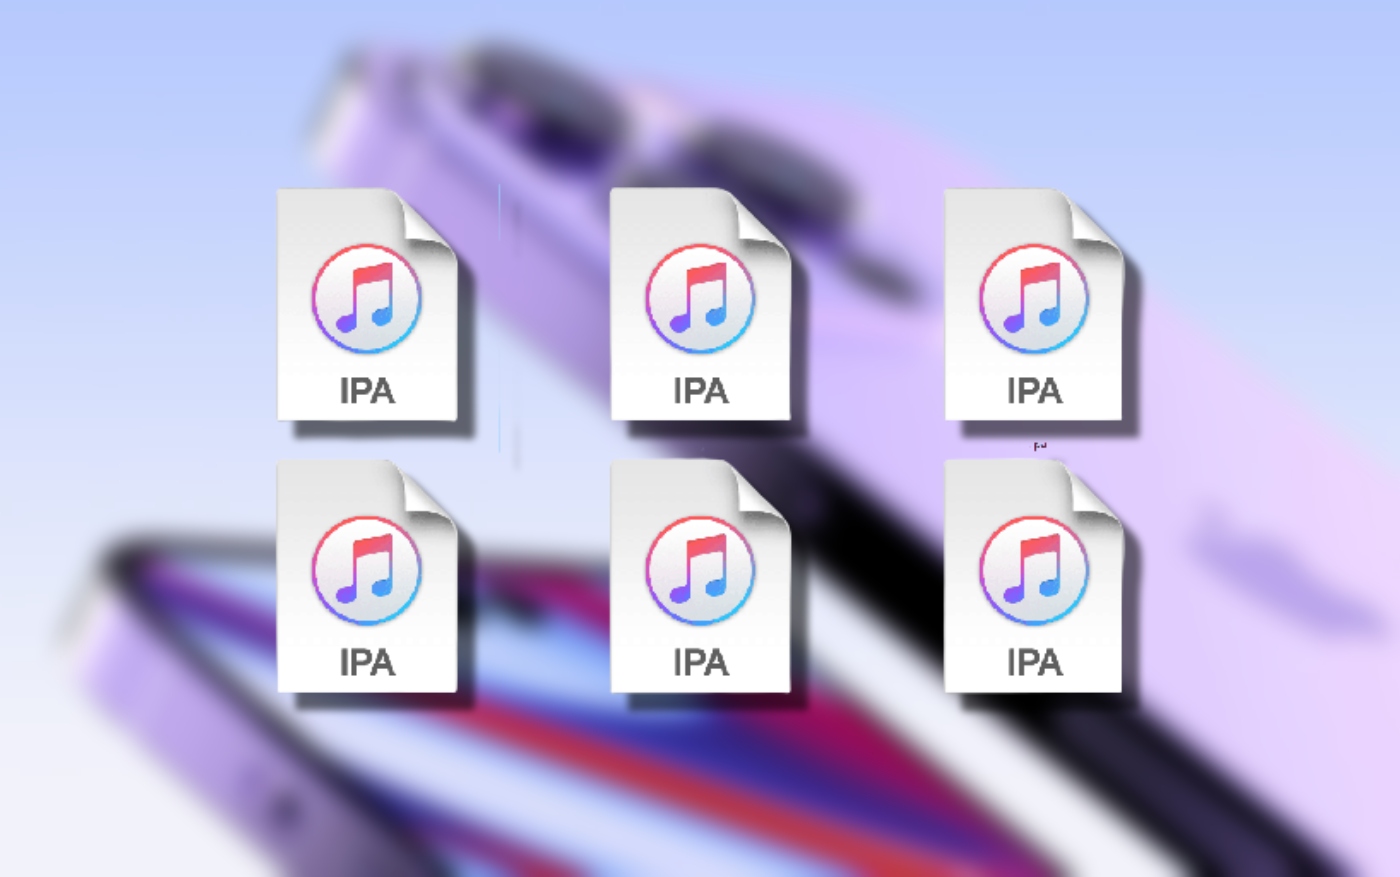Select the bottom-right IPA file icon

point(1034,576)
